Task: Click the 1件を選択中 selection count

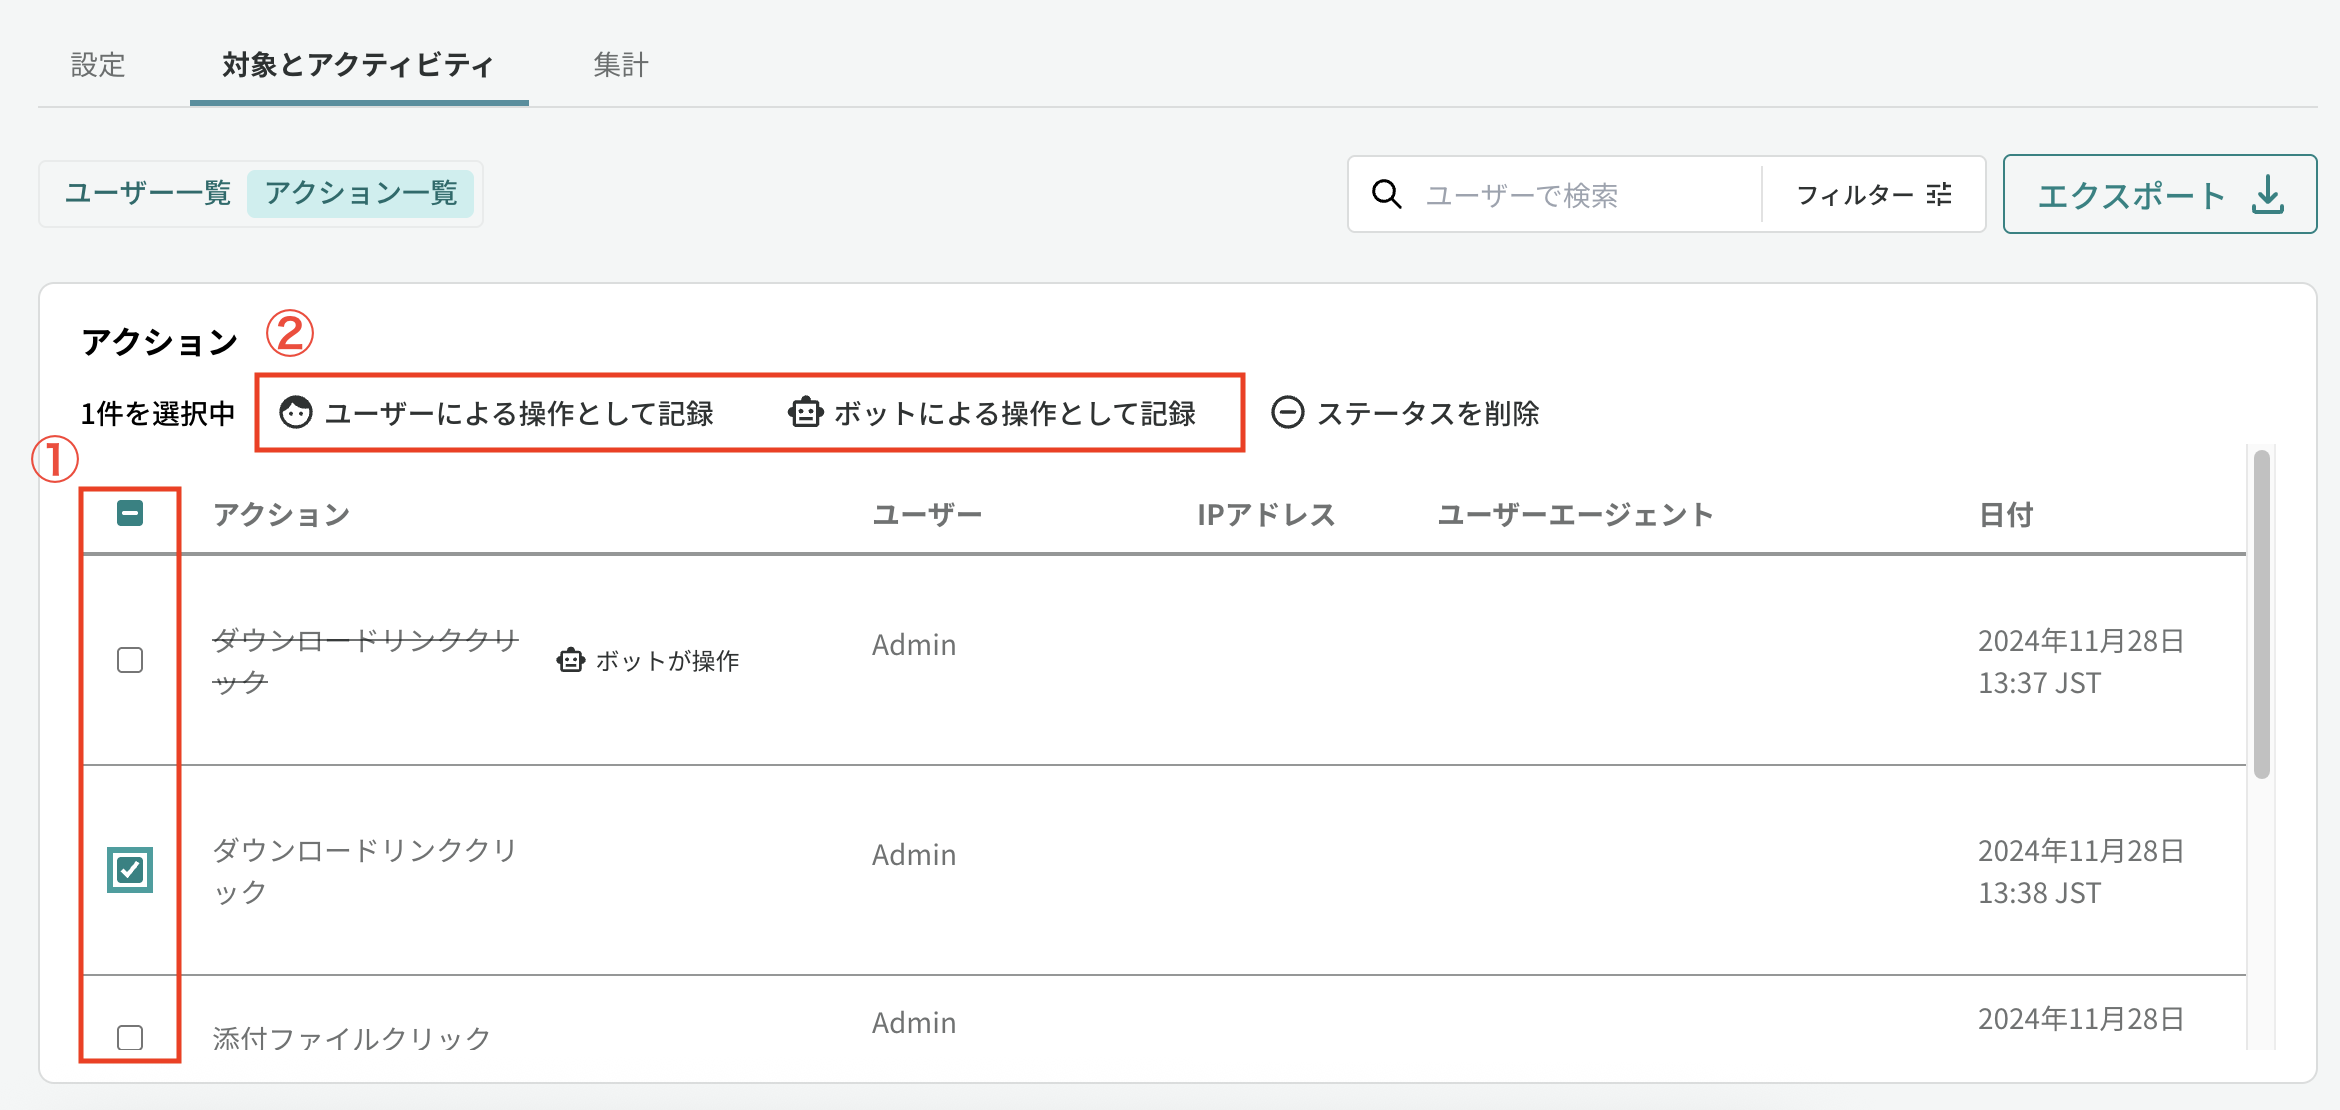Action: [158, 413]
